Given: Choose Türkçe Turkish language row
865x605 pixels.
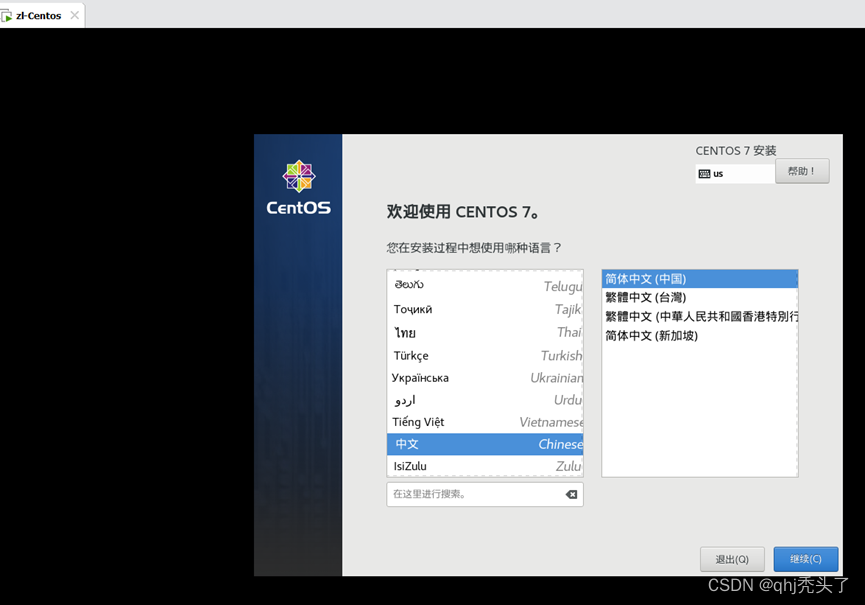Looking at the screenshot, I should 485,355.
